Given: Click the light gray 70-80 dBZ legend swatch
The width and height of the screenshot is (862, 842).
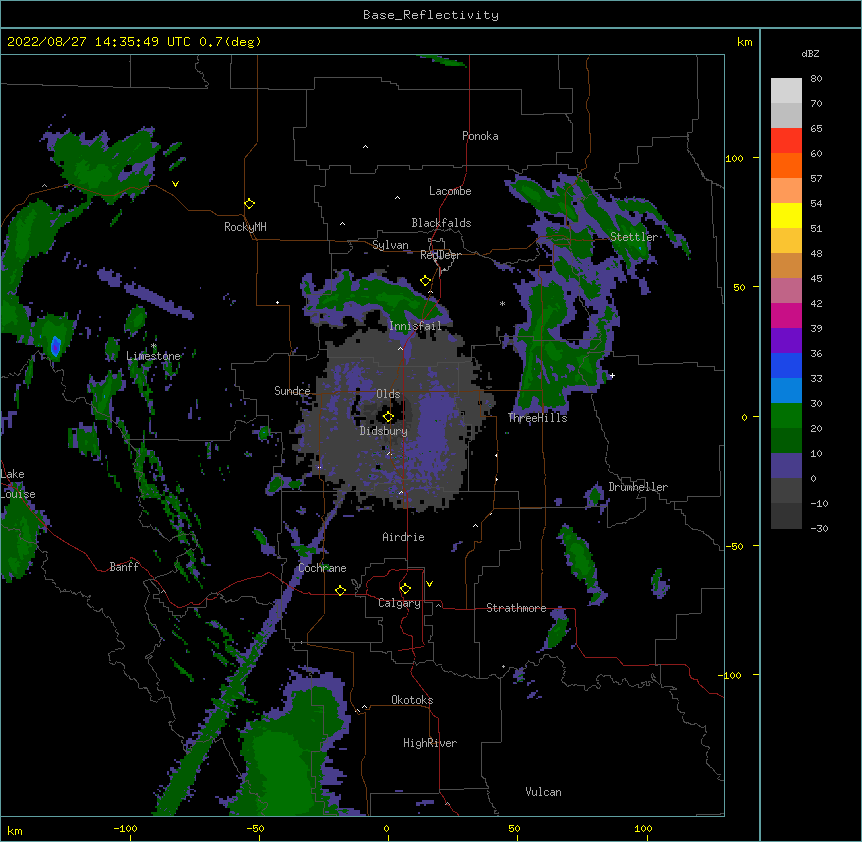Looking at the screenshot, I should (x=786, y=91).
